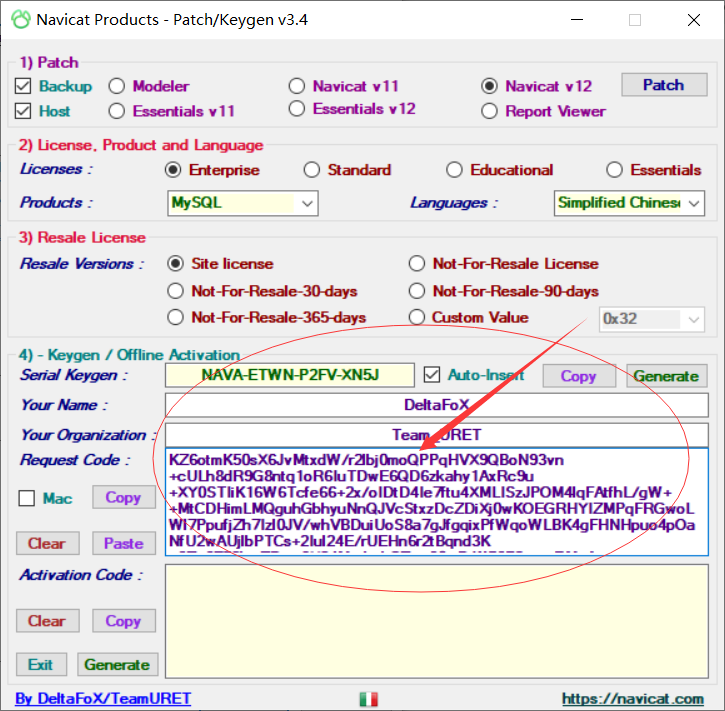This screenshot has height=711, width=725.
Task: Toggle the Backup checkbox
Action: click(23, 86)
